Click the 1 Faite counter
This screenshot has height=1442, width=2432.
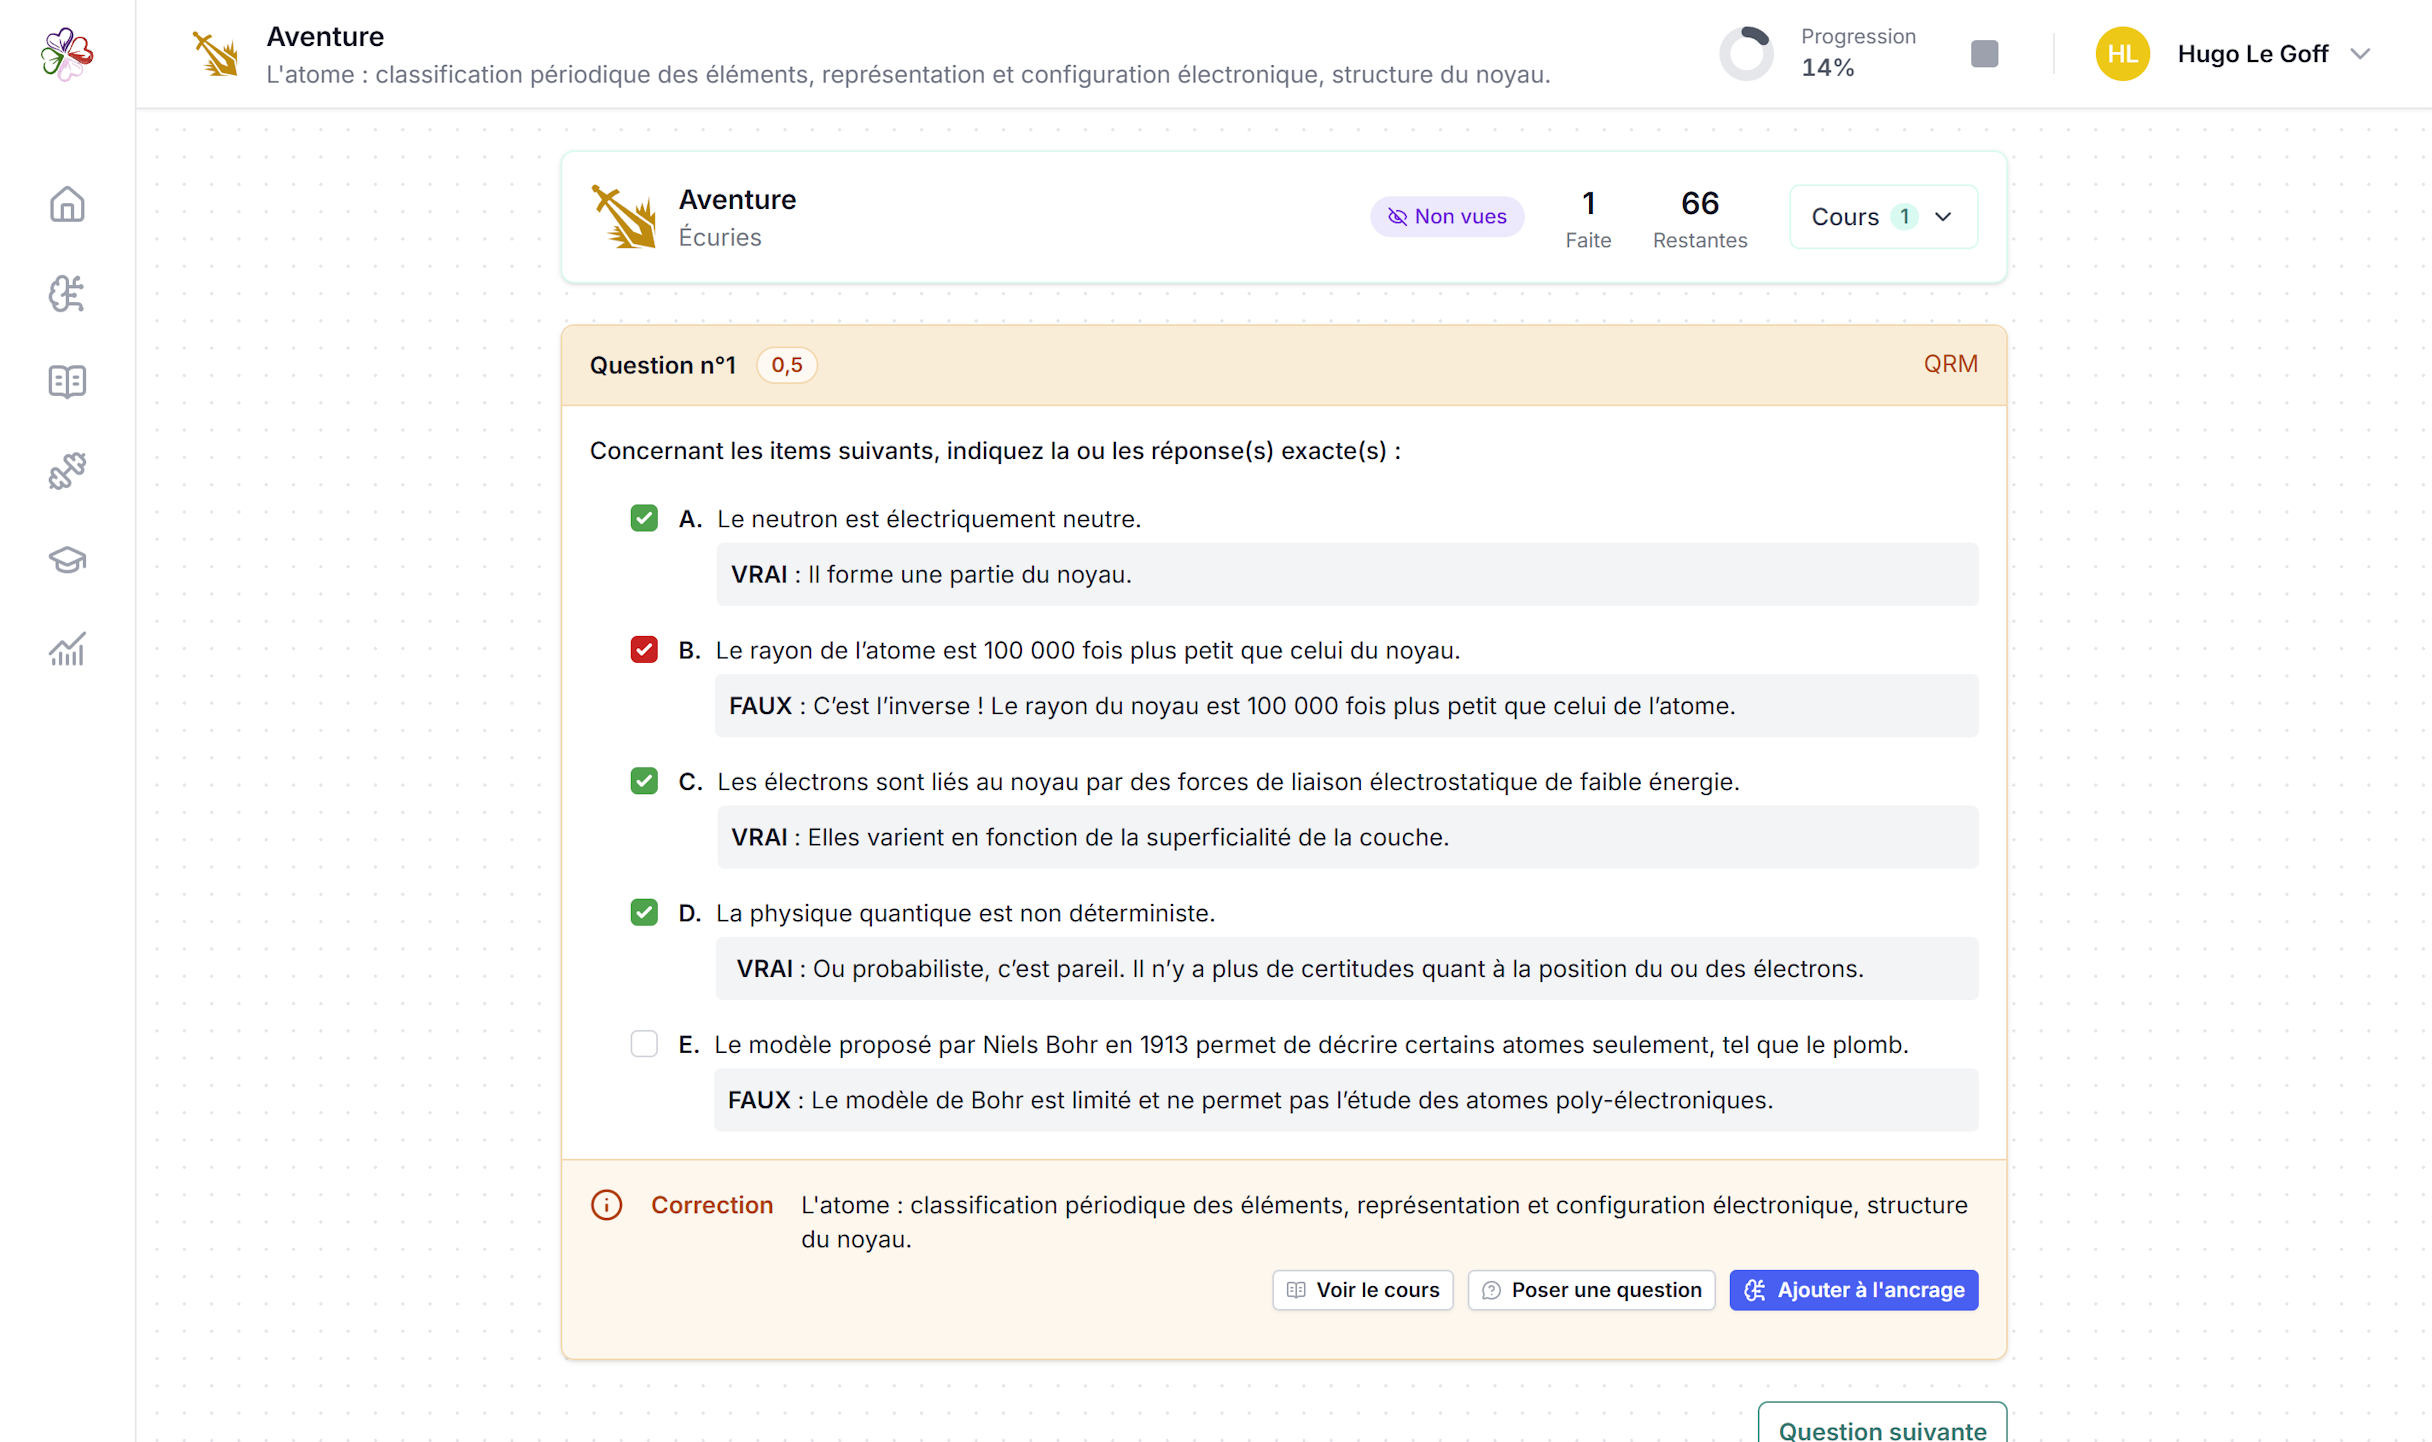[1588, 218]
